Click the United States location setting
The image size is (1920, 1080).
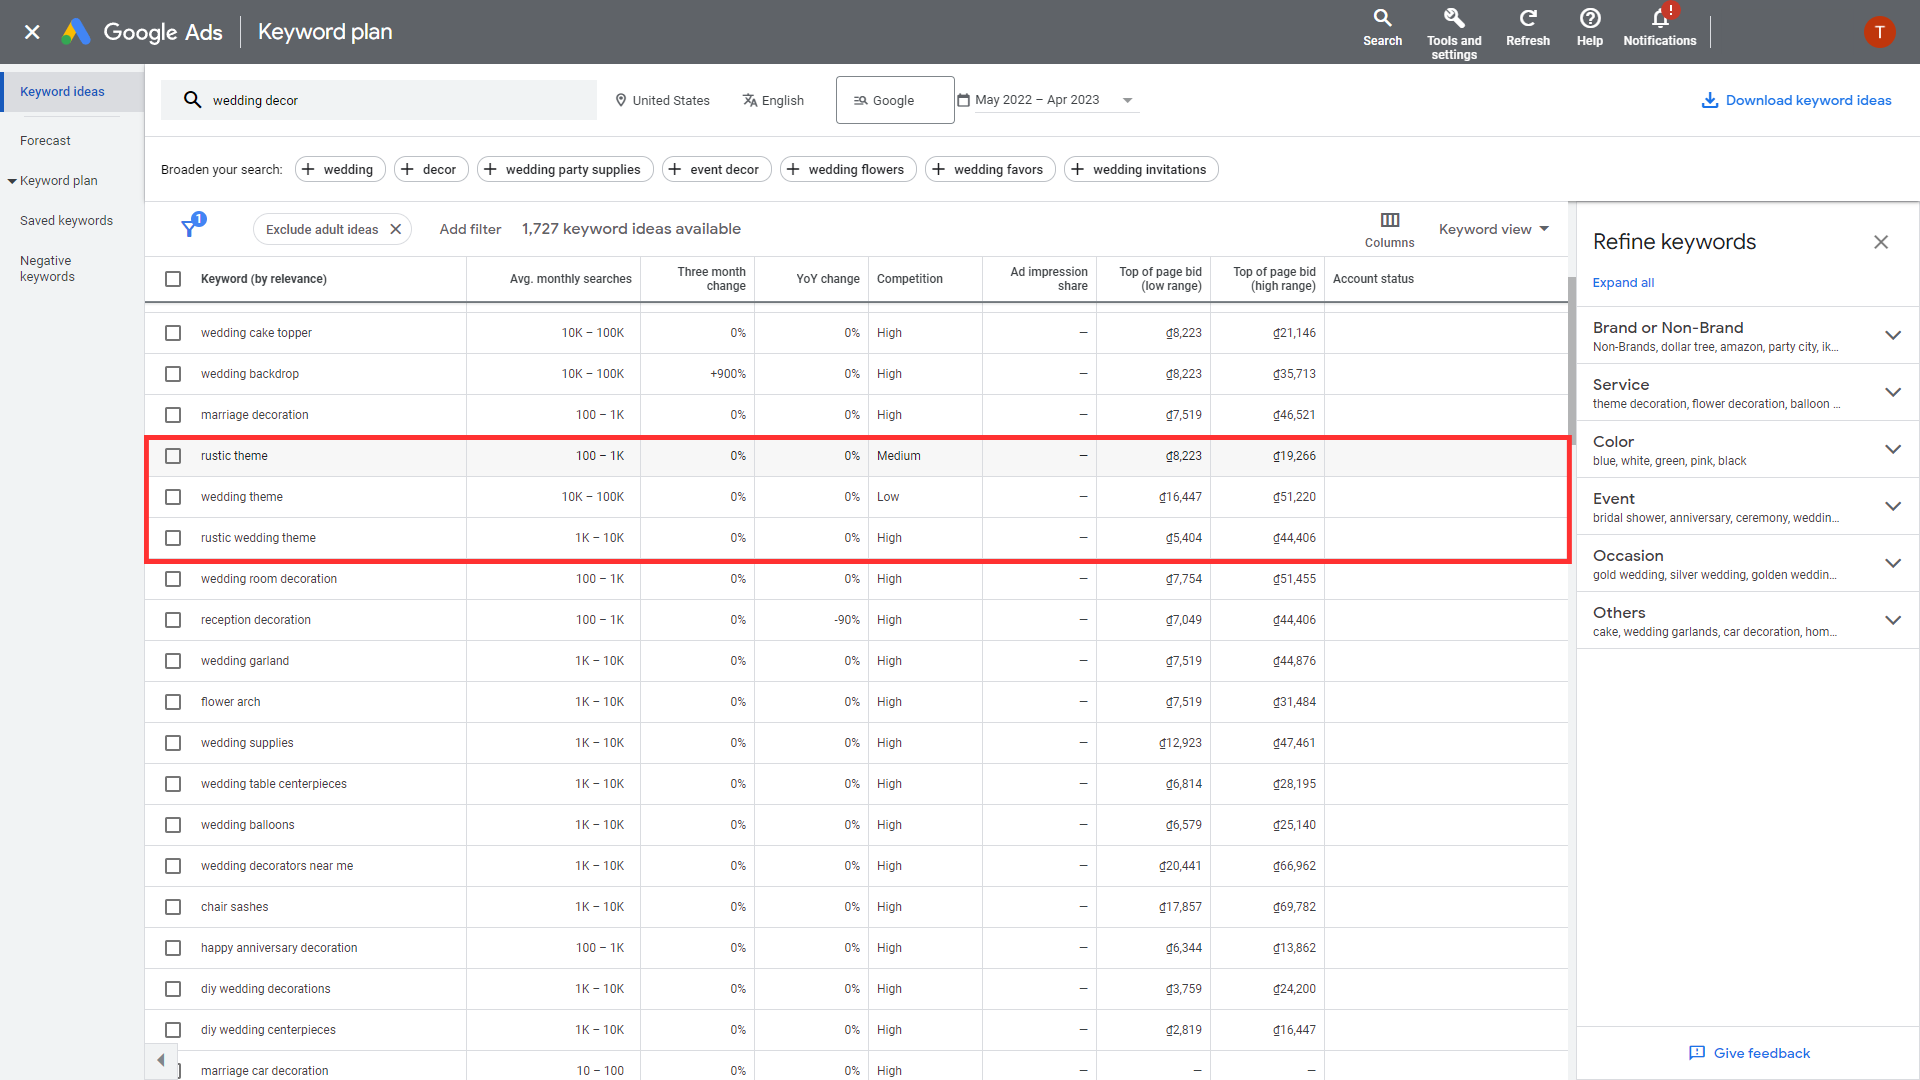tap(662, 100)
